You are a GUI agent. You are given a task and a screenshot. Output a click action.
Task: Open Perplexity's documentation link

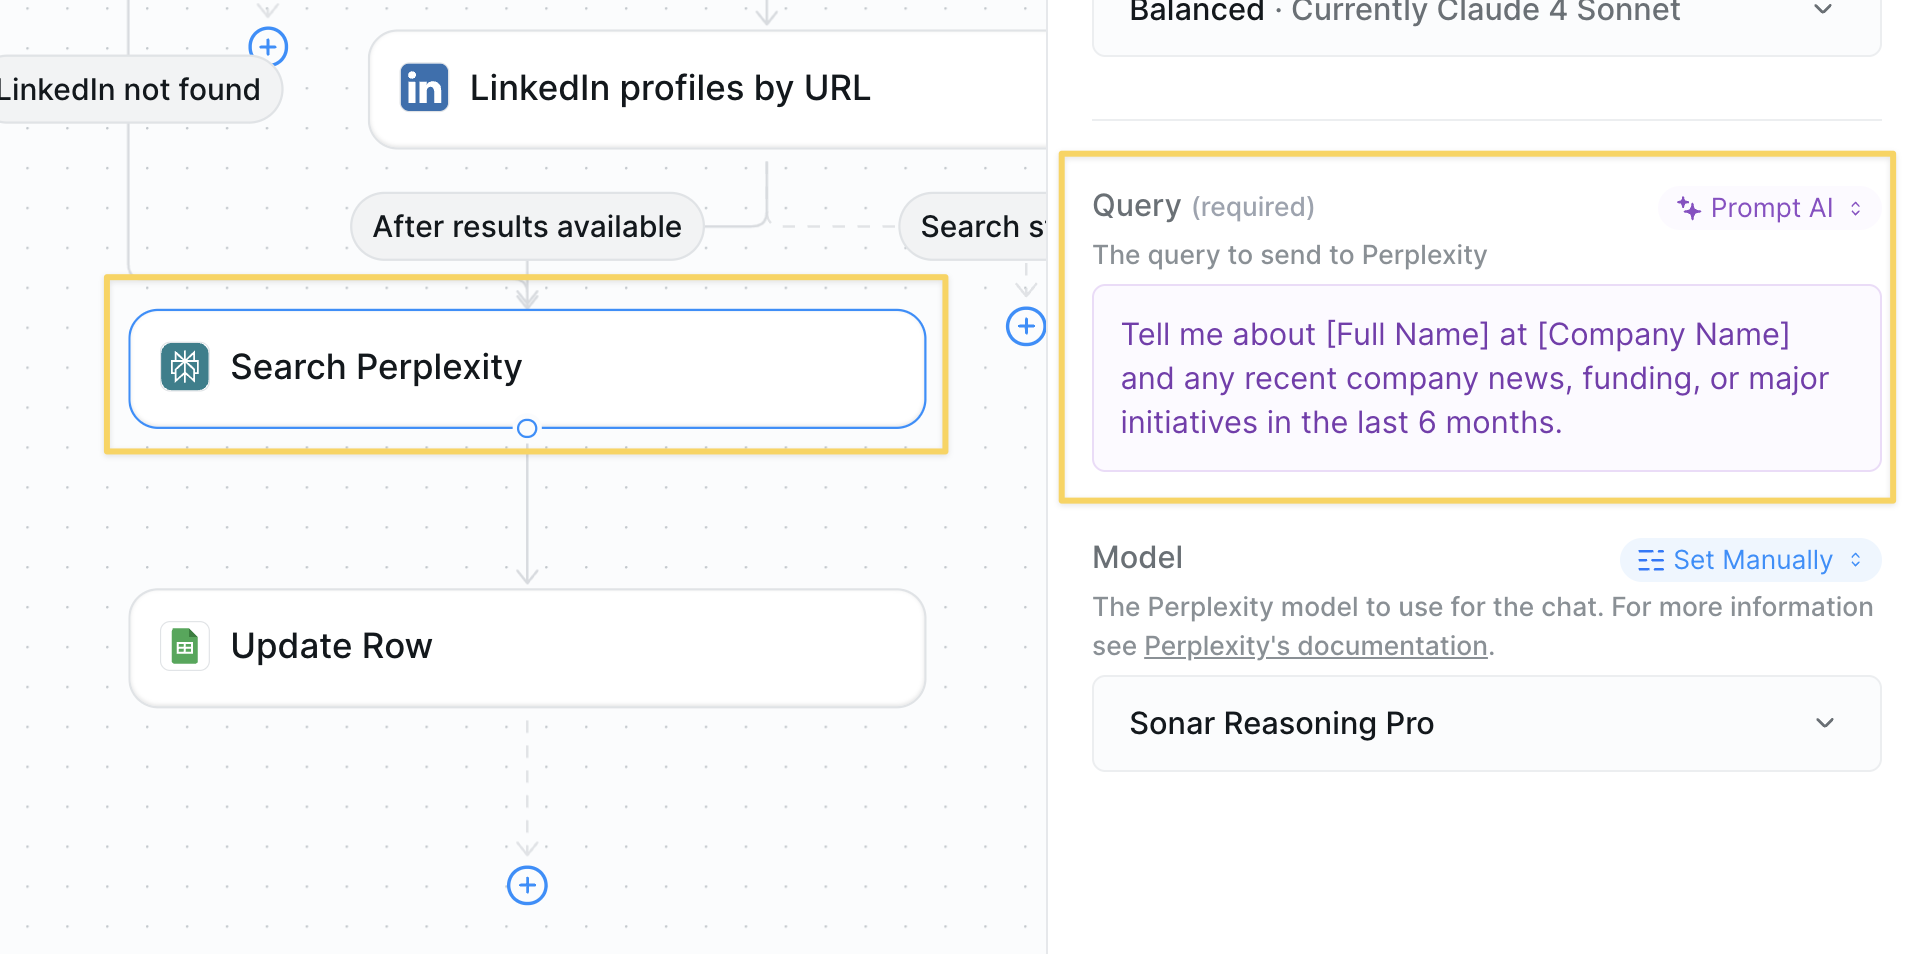[x=1316, y=646]
